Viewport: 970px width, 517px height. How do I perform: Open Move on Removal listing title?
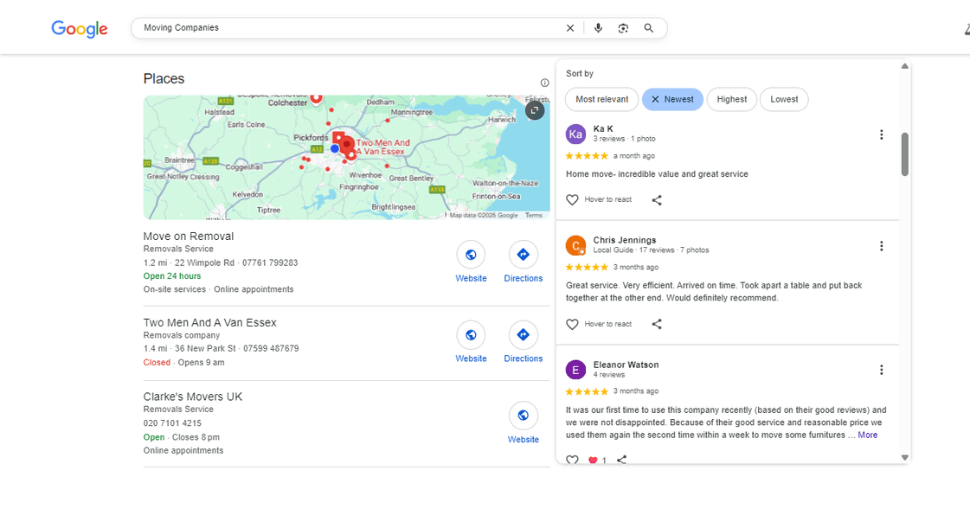click(188, 236)
